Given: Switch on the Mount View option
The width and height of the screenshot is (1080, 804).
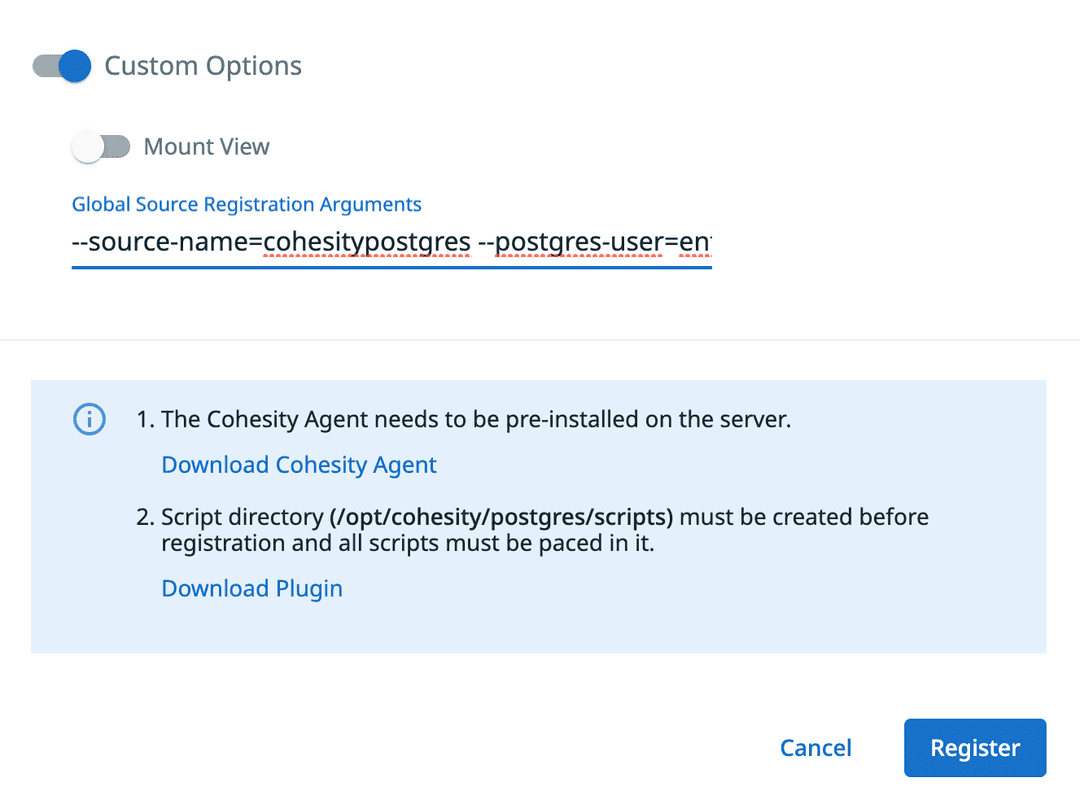Looking at the screenshot, I should 101,146.
